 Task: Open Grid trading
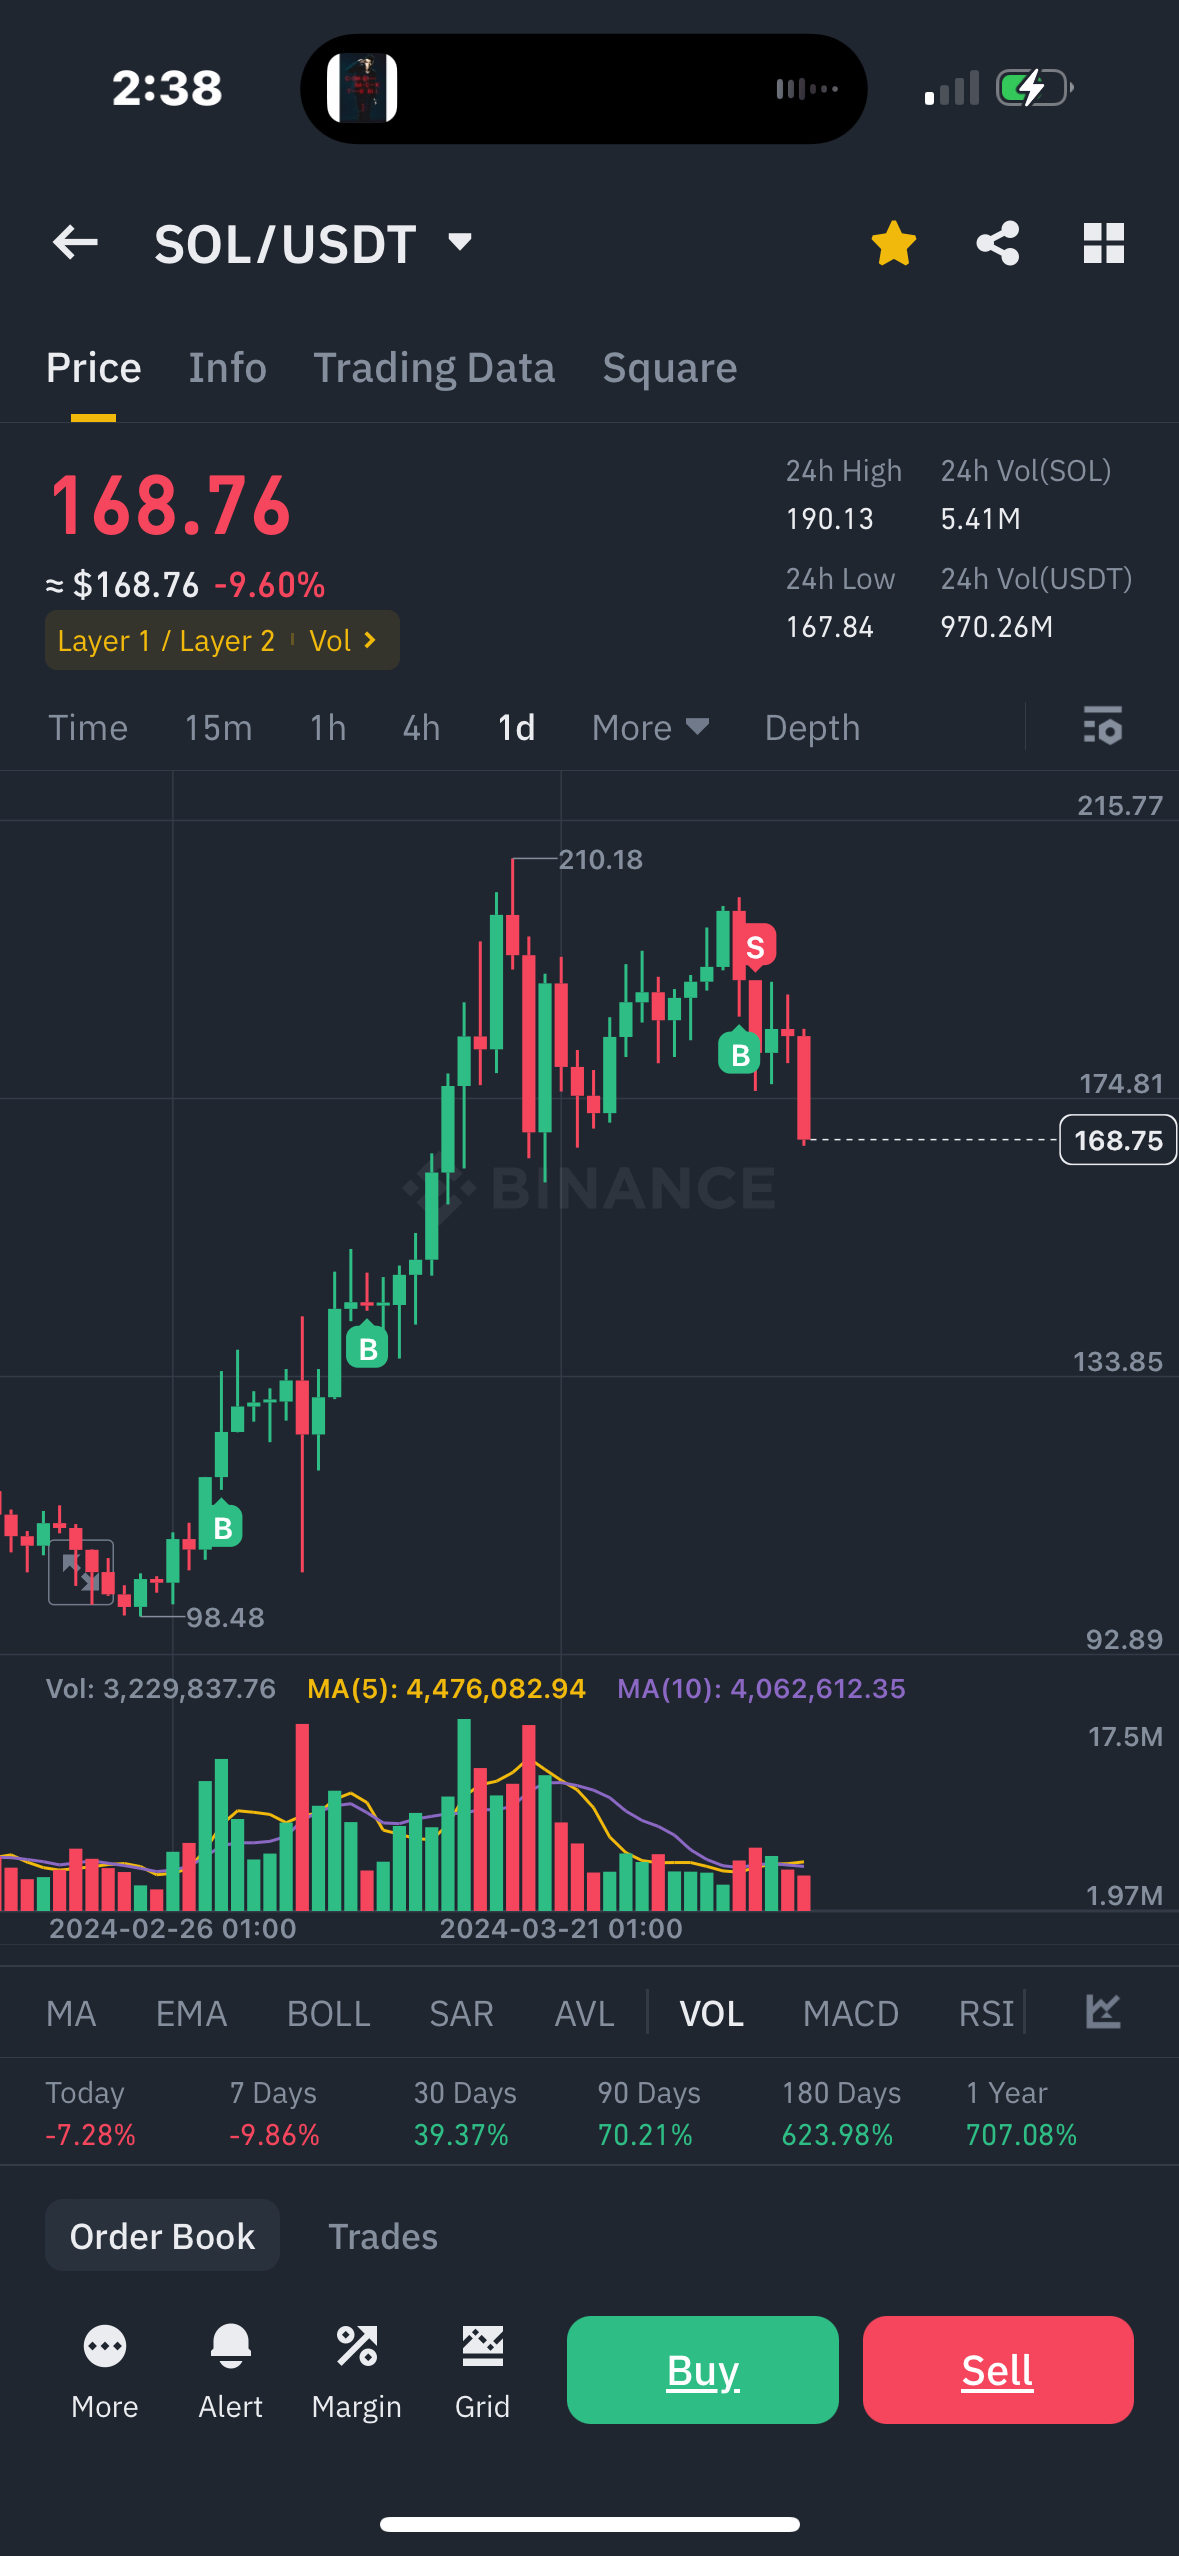click(x=482, y=2371)
